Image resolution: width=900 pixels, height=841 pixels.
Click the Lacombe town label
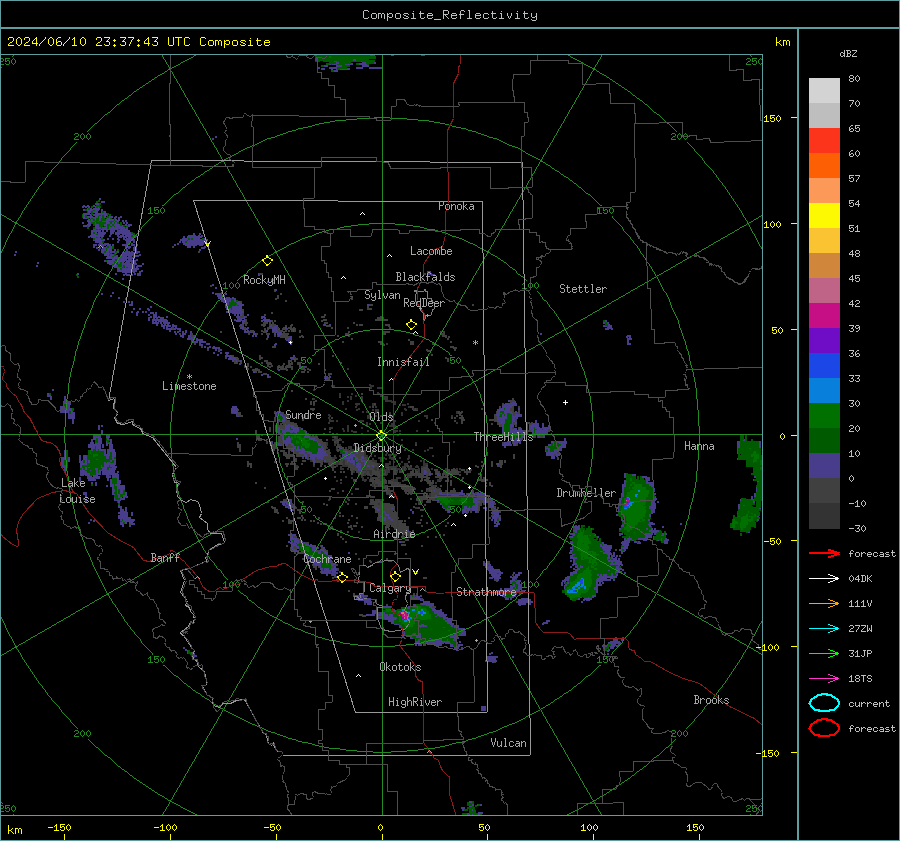click(x=431, y=251)
